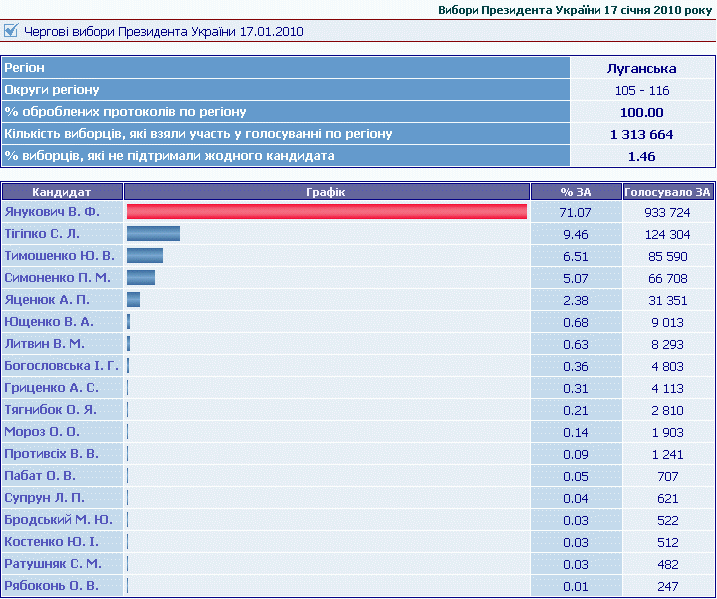Click the Кандидат column header

[x=62, y=192]
